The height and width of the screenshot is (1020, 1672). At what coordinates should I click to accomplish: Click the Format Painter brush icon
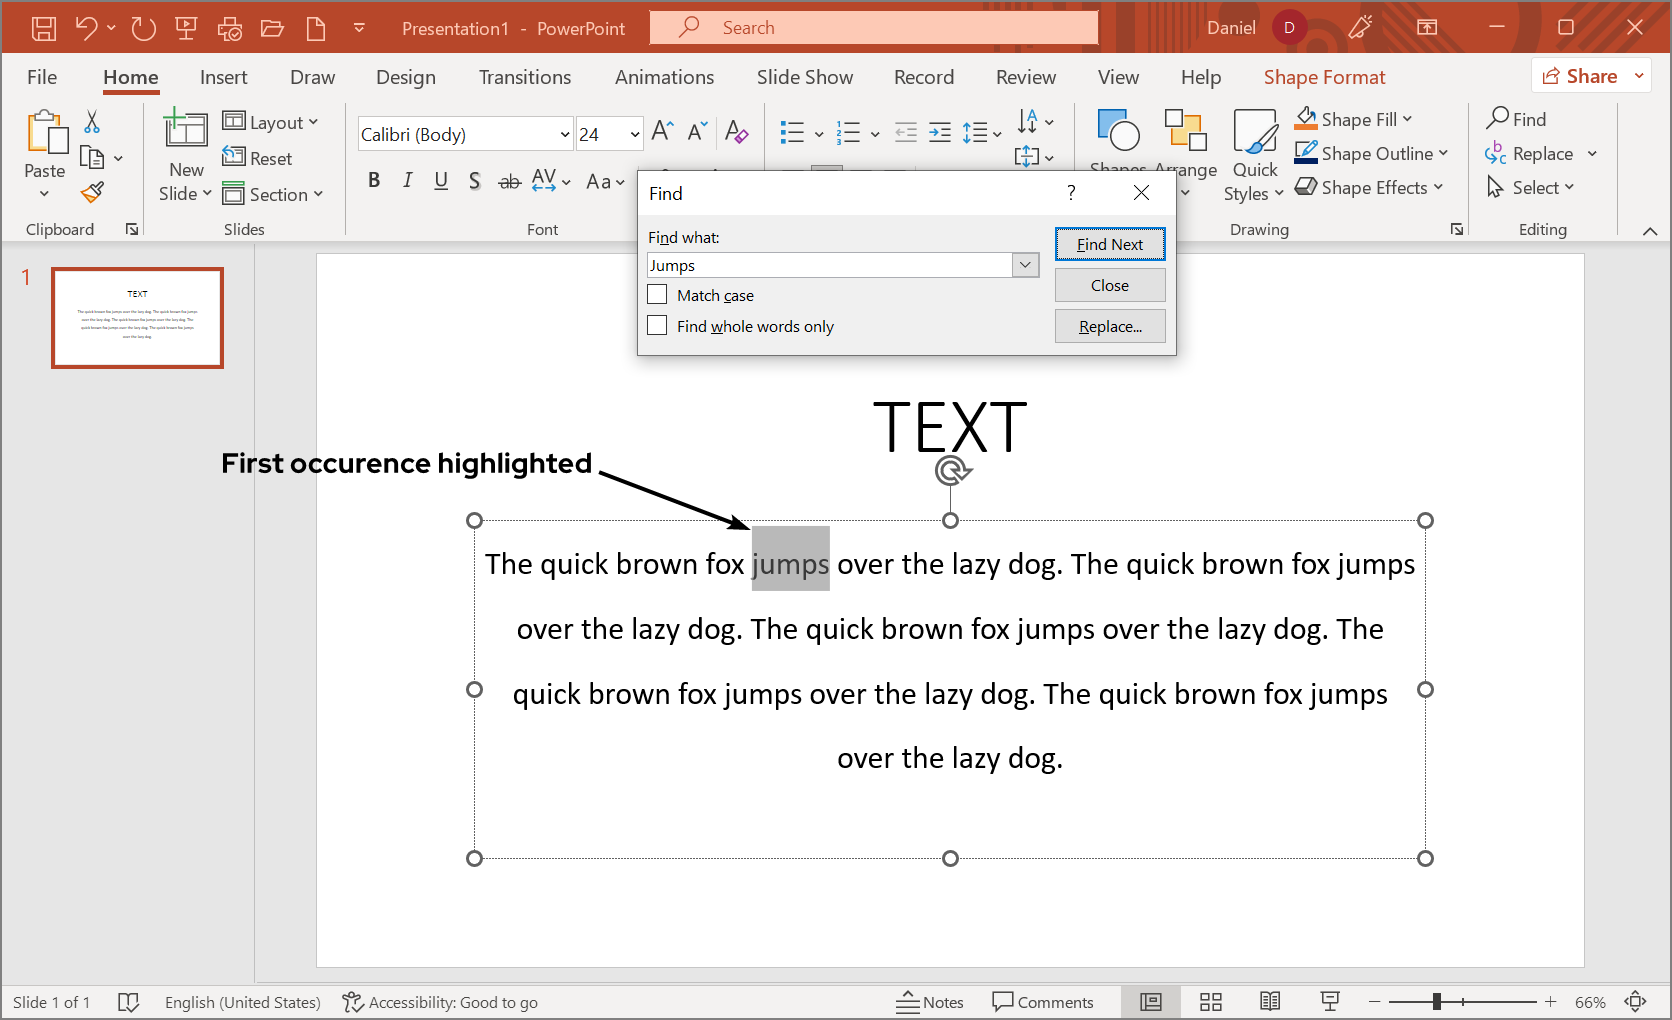[92, 192]
